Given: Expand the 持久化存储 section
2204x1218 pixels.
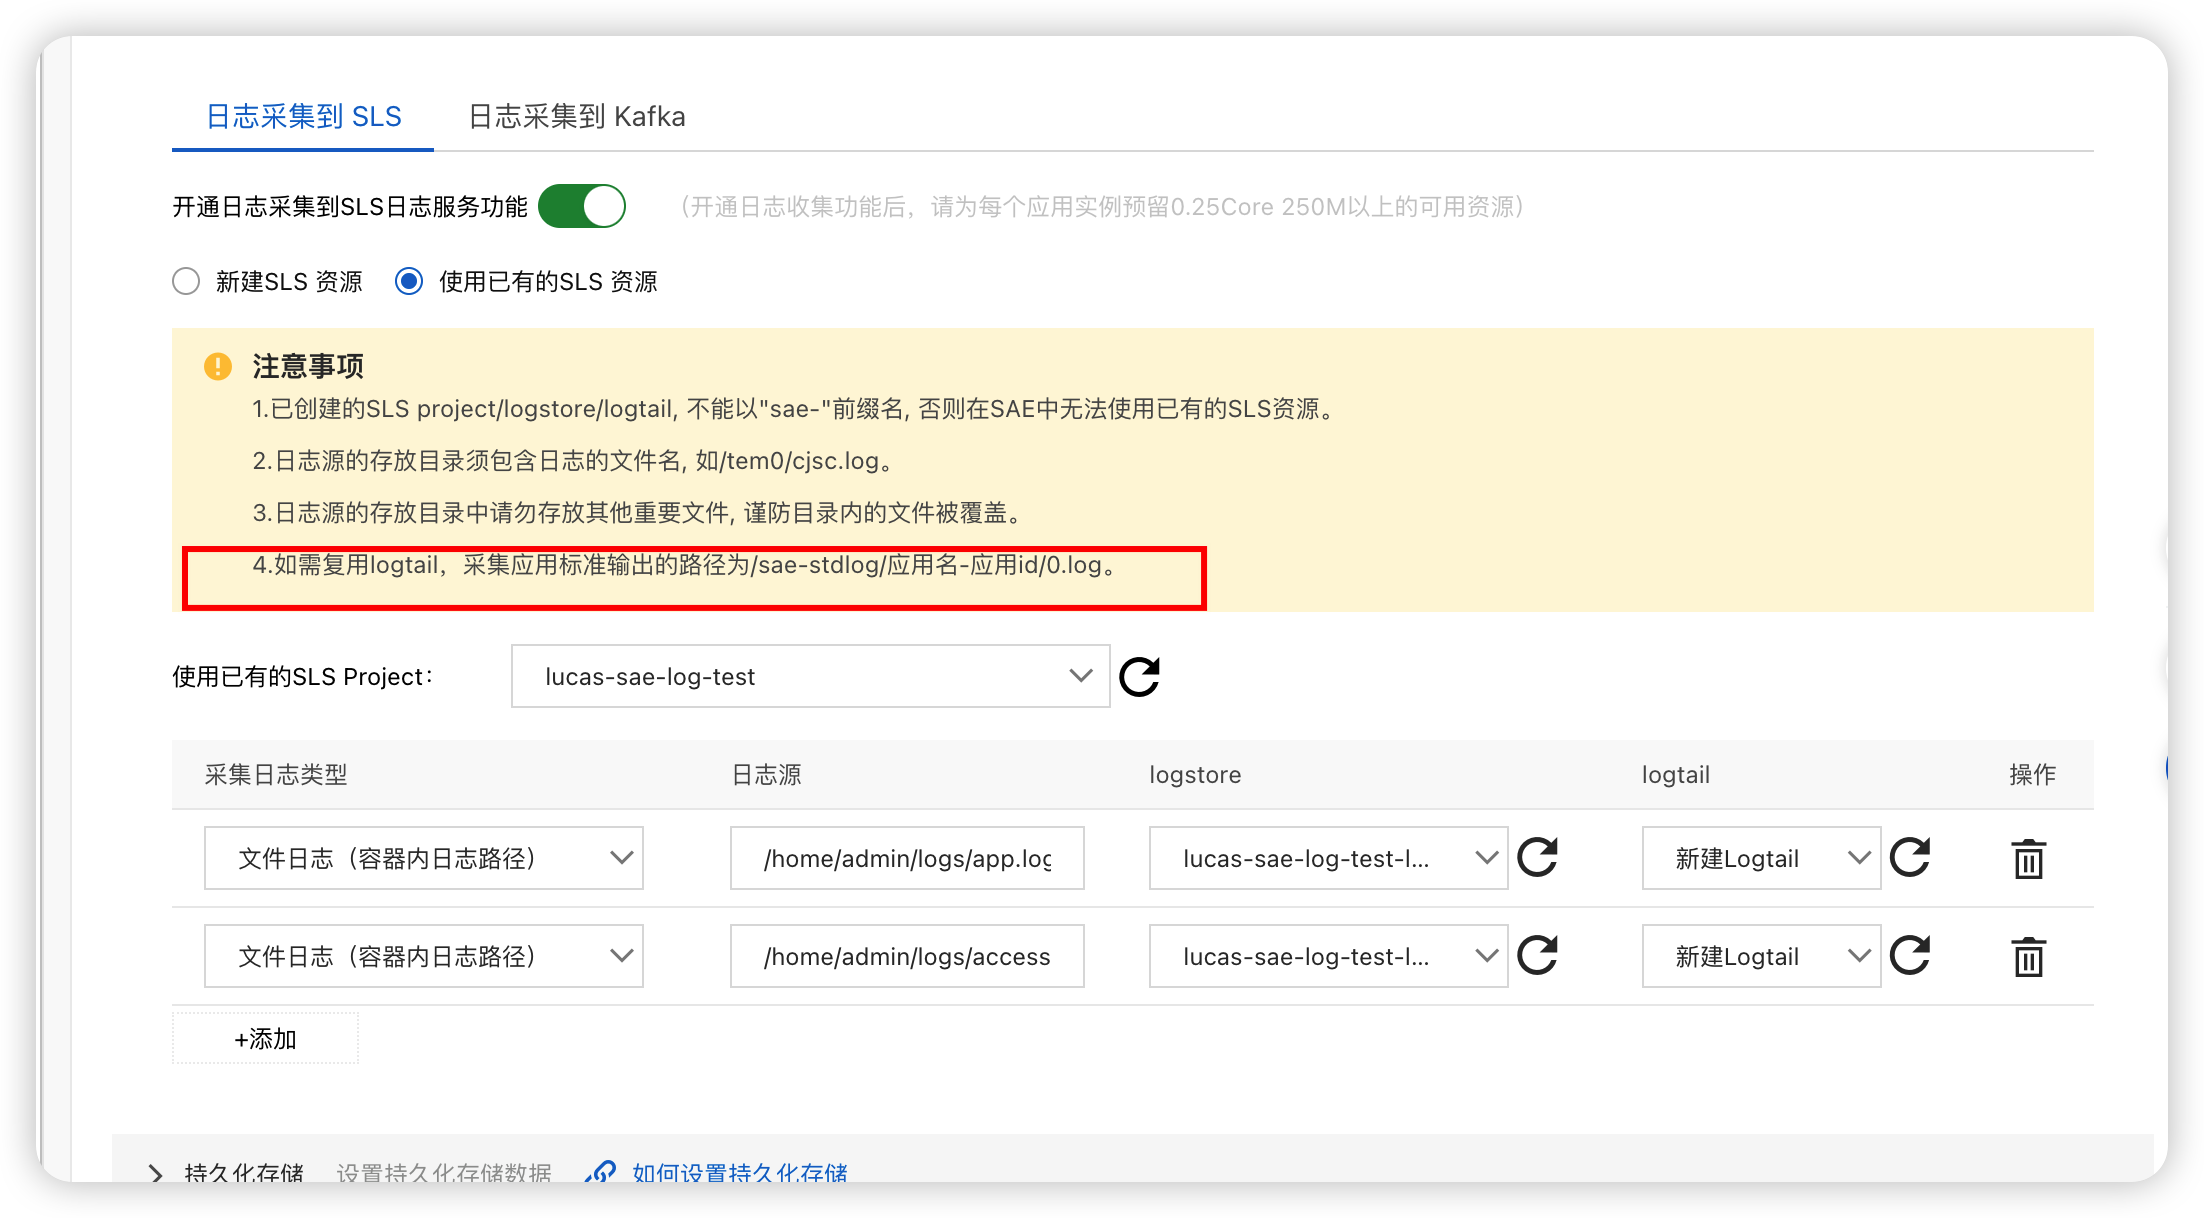Looking at the screenshot, I should coord(156,1173).
